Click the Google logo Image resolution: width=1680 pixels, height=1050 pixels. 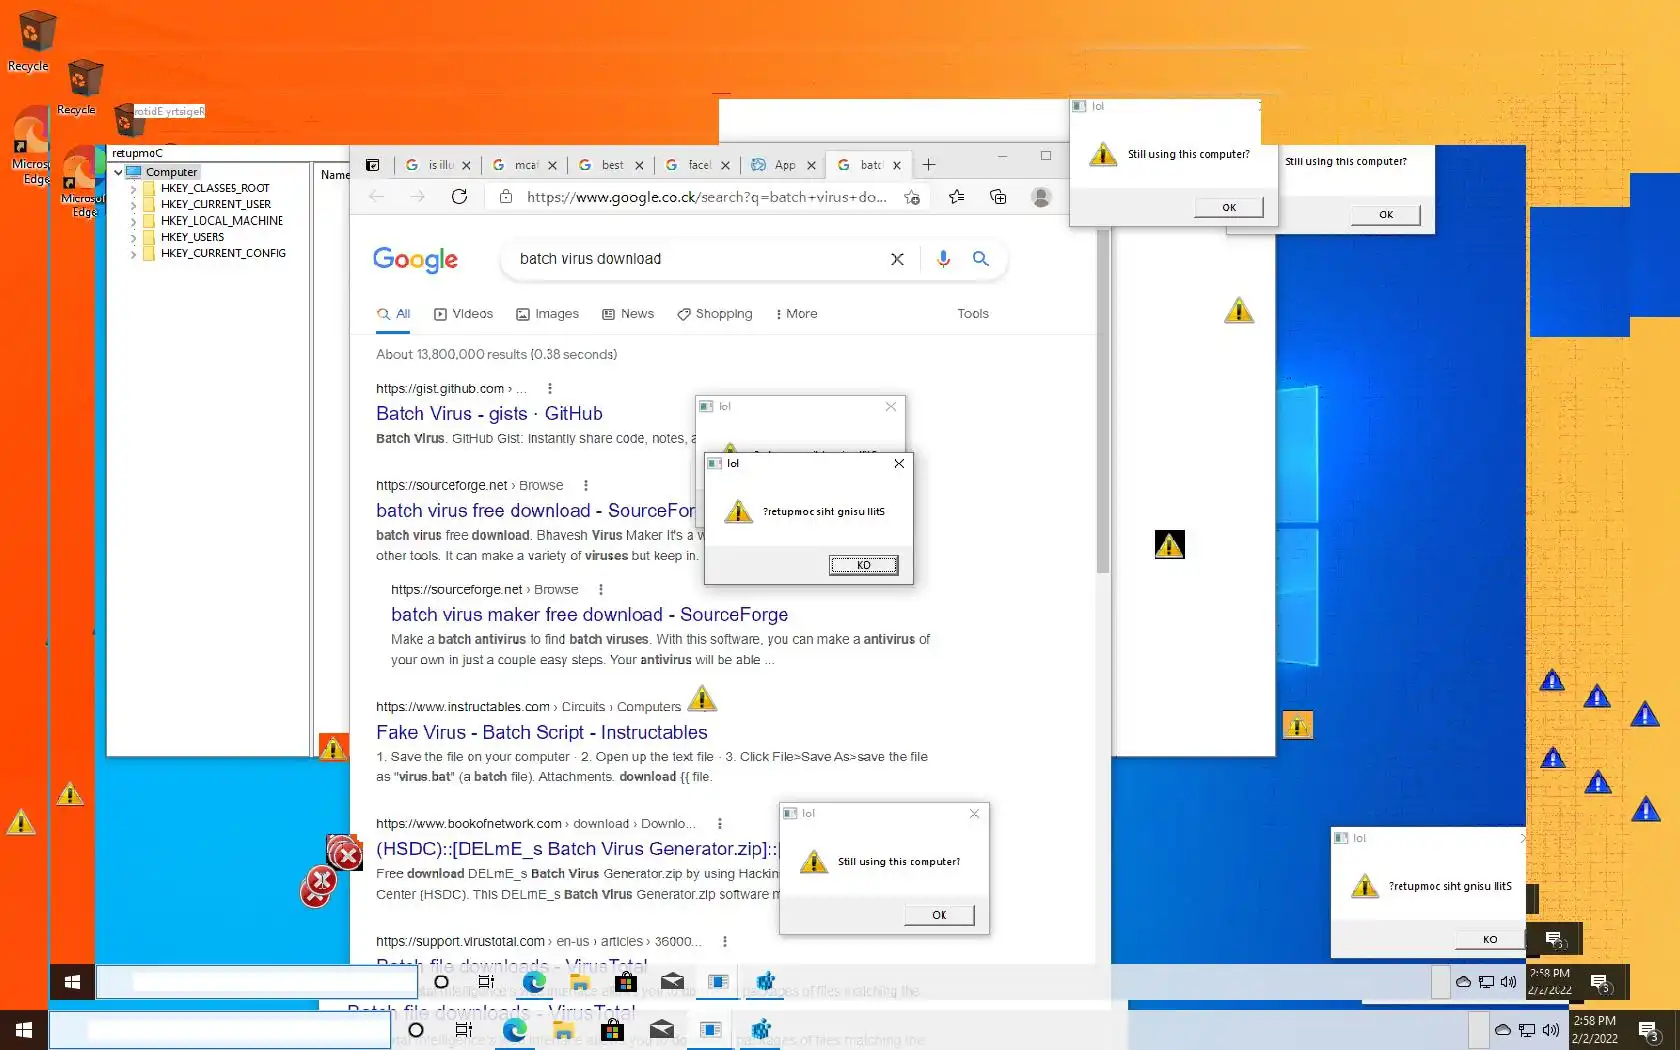[x=415, y=260]
